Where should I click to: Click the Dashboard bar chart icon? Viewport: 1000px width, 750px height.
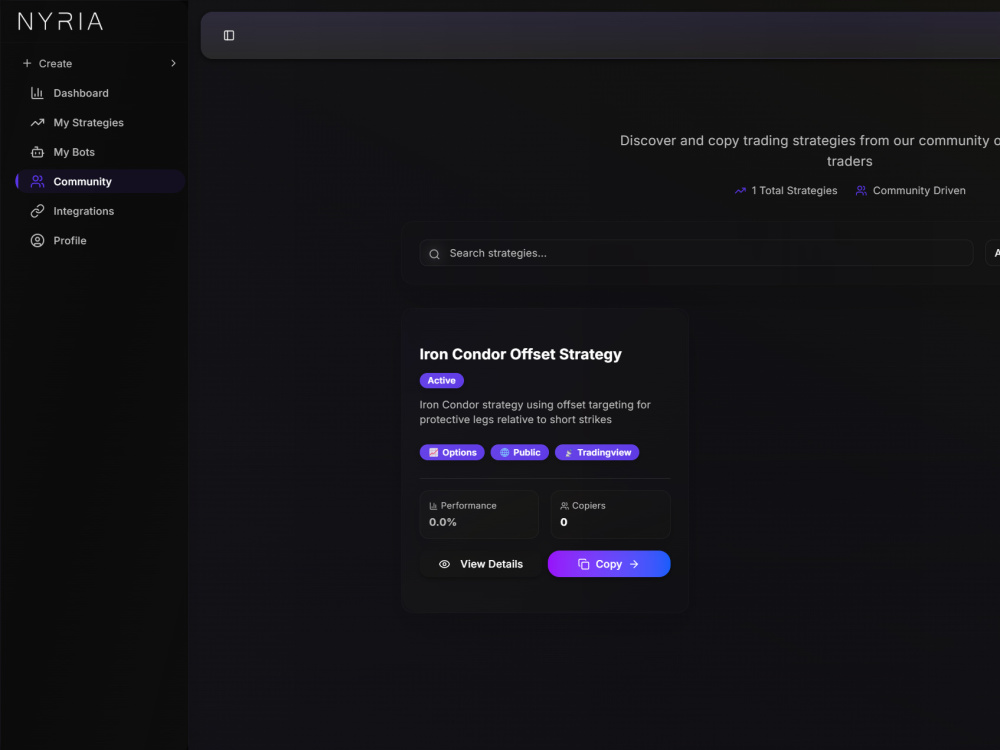pos(38,93)
